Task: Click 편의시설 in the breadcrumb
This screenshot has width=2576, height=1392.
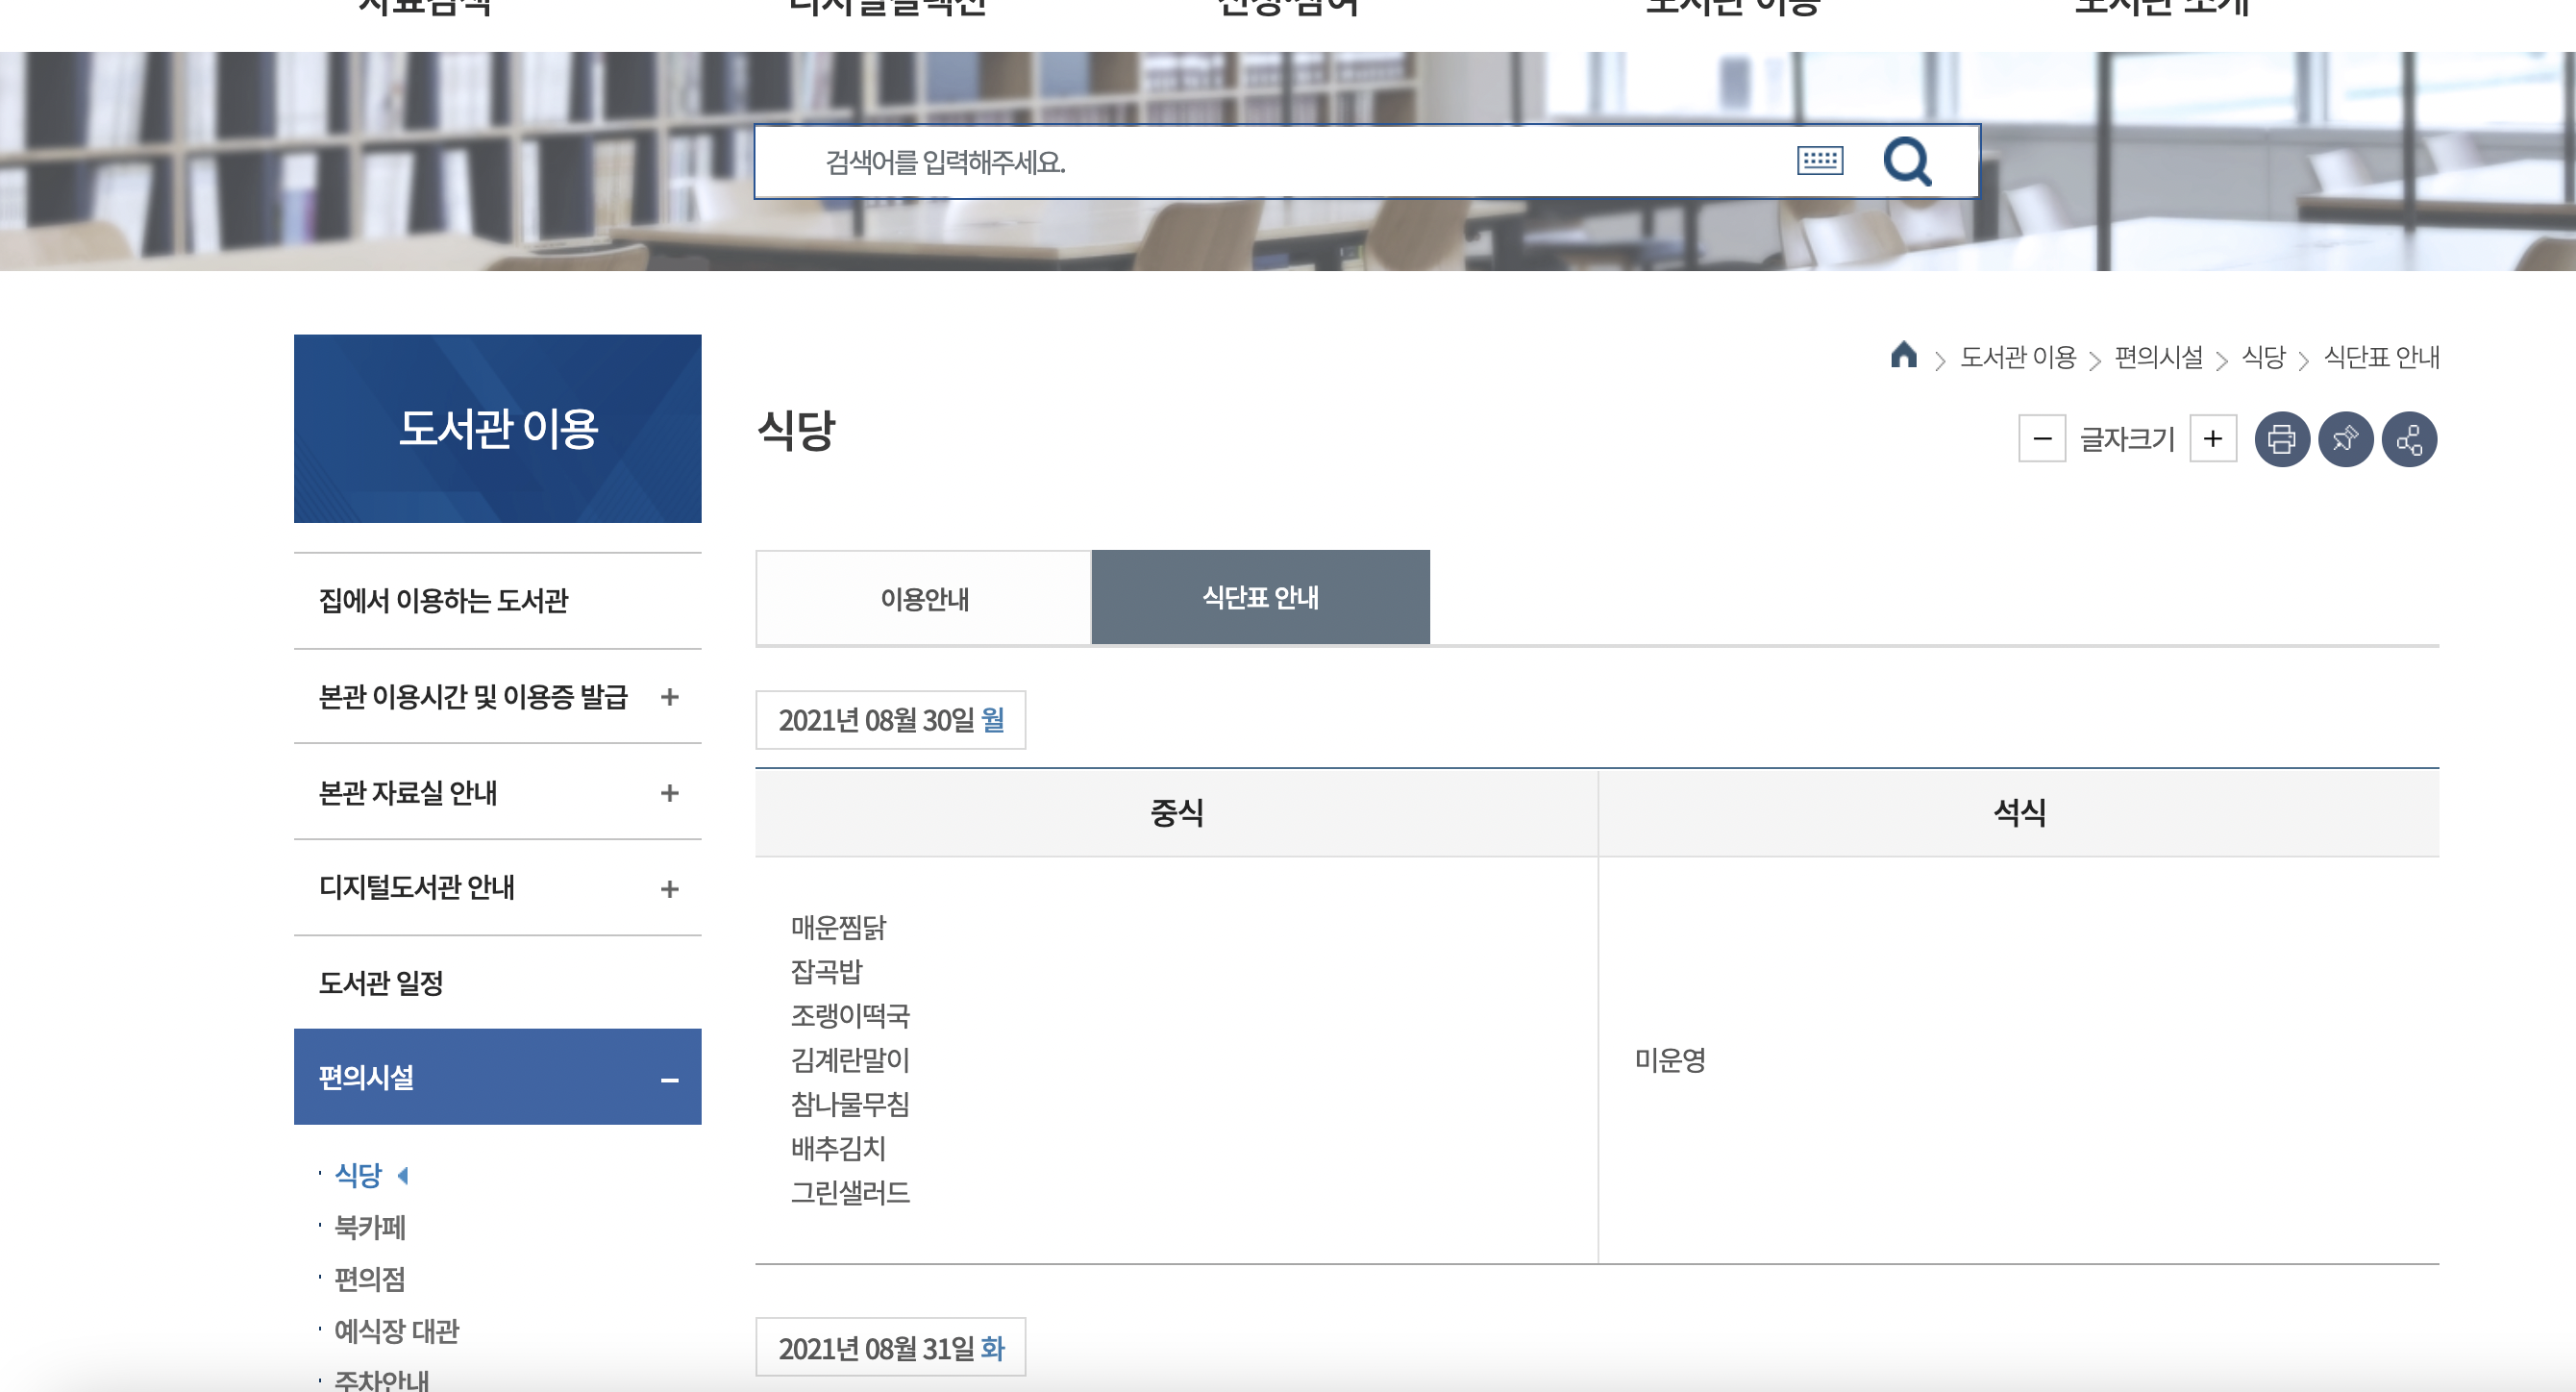Action: click(x=2158, y=357)
